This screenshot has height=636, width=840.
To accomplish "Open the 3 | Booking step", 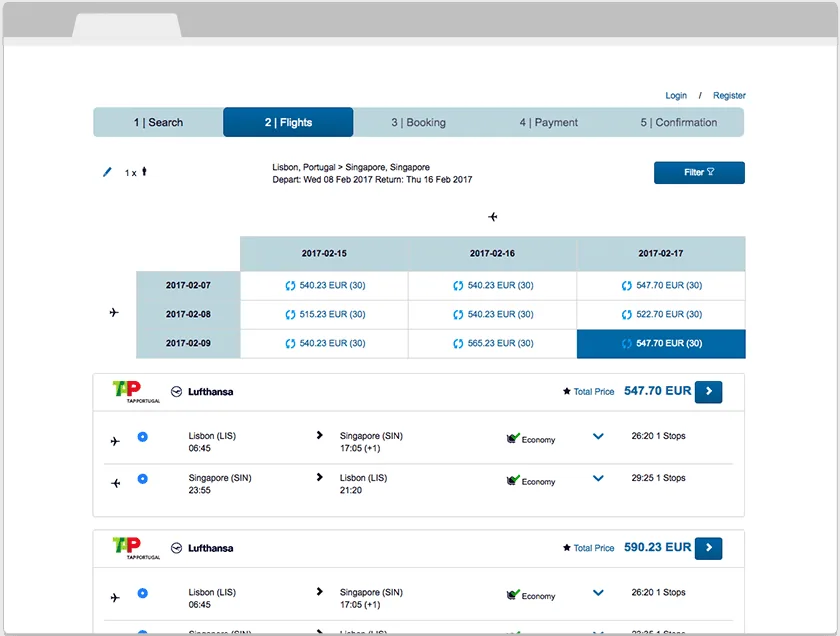I will point(418,122).
